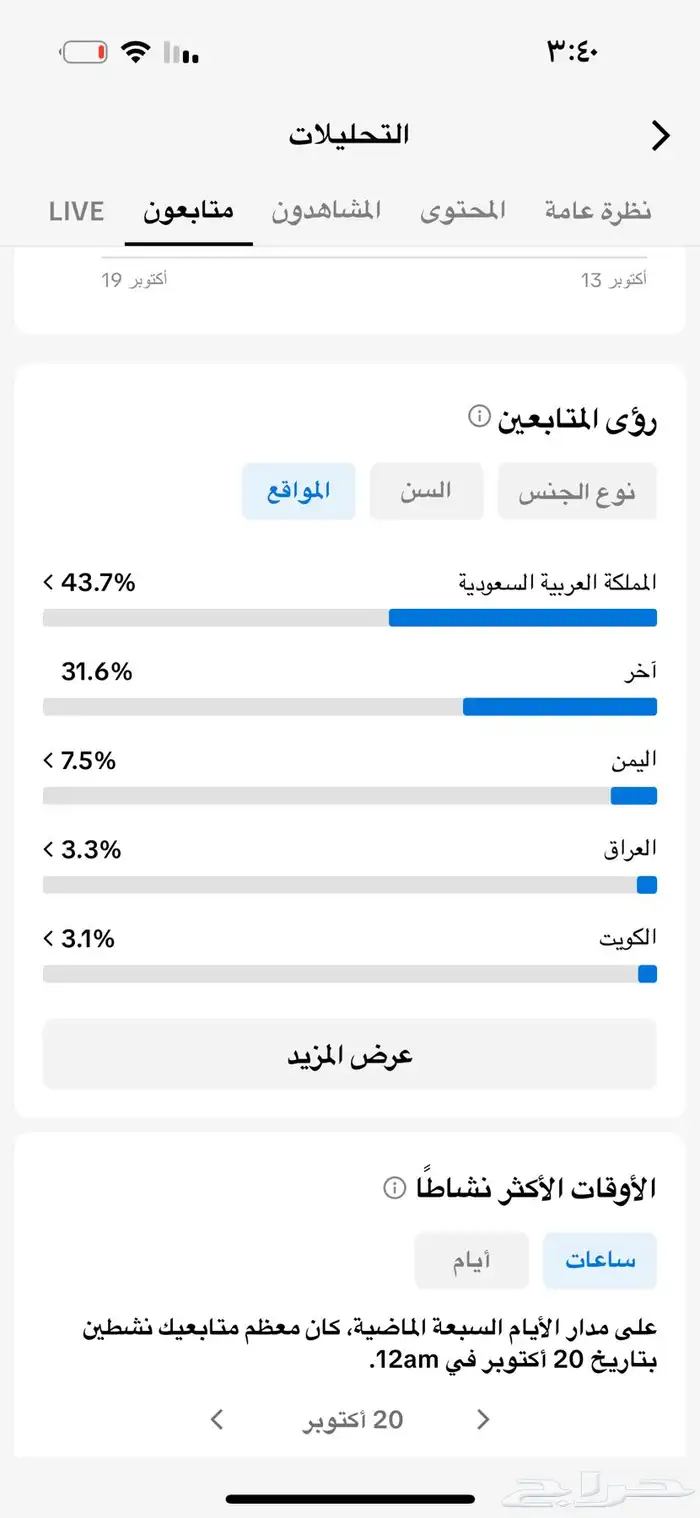Tap the back arrow to leave Analytics
Screen dimensions: 700x1518
(x=659, y=134)
